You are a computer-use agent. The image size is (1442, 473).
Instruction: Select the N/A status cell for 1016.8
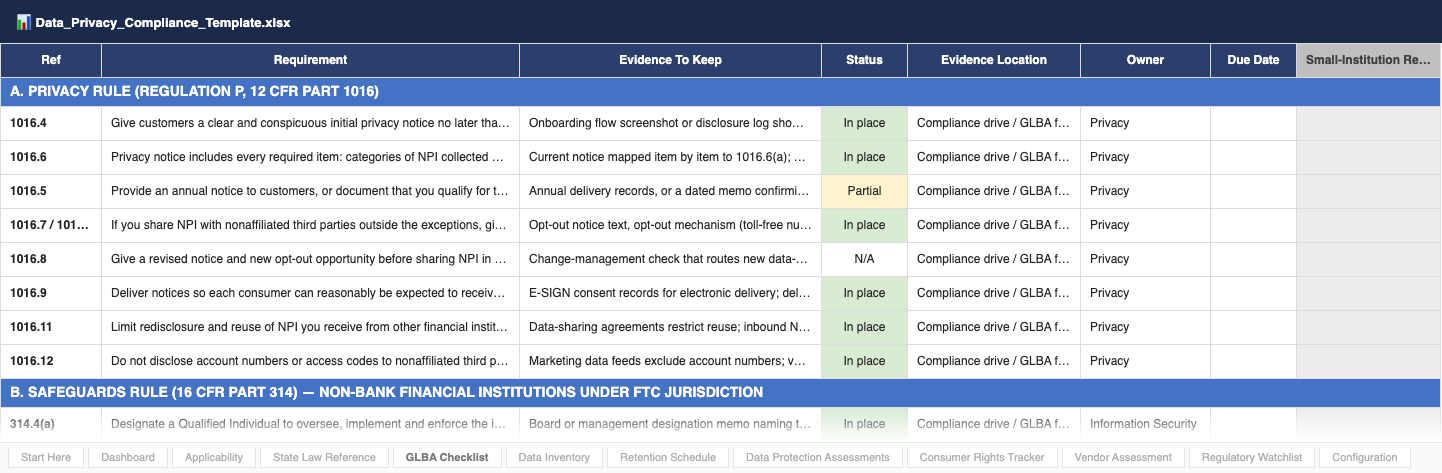[x=864, y=259]
